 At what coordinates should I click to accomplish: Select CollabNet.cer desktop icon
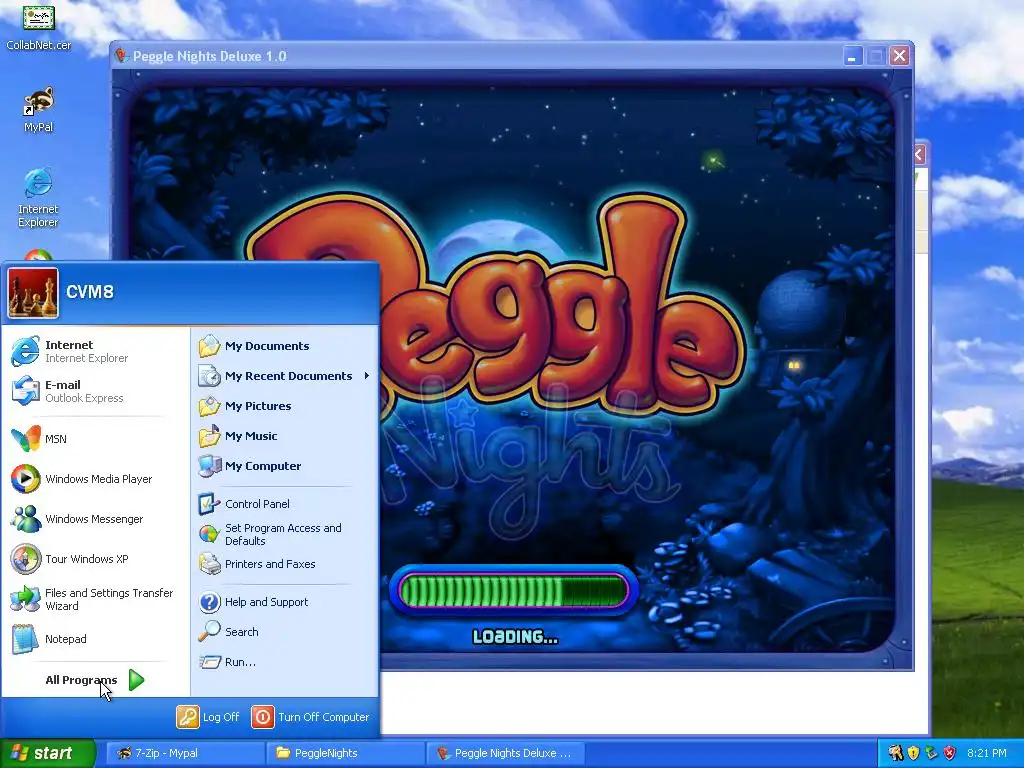click(x=39, y=27)
